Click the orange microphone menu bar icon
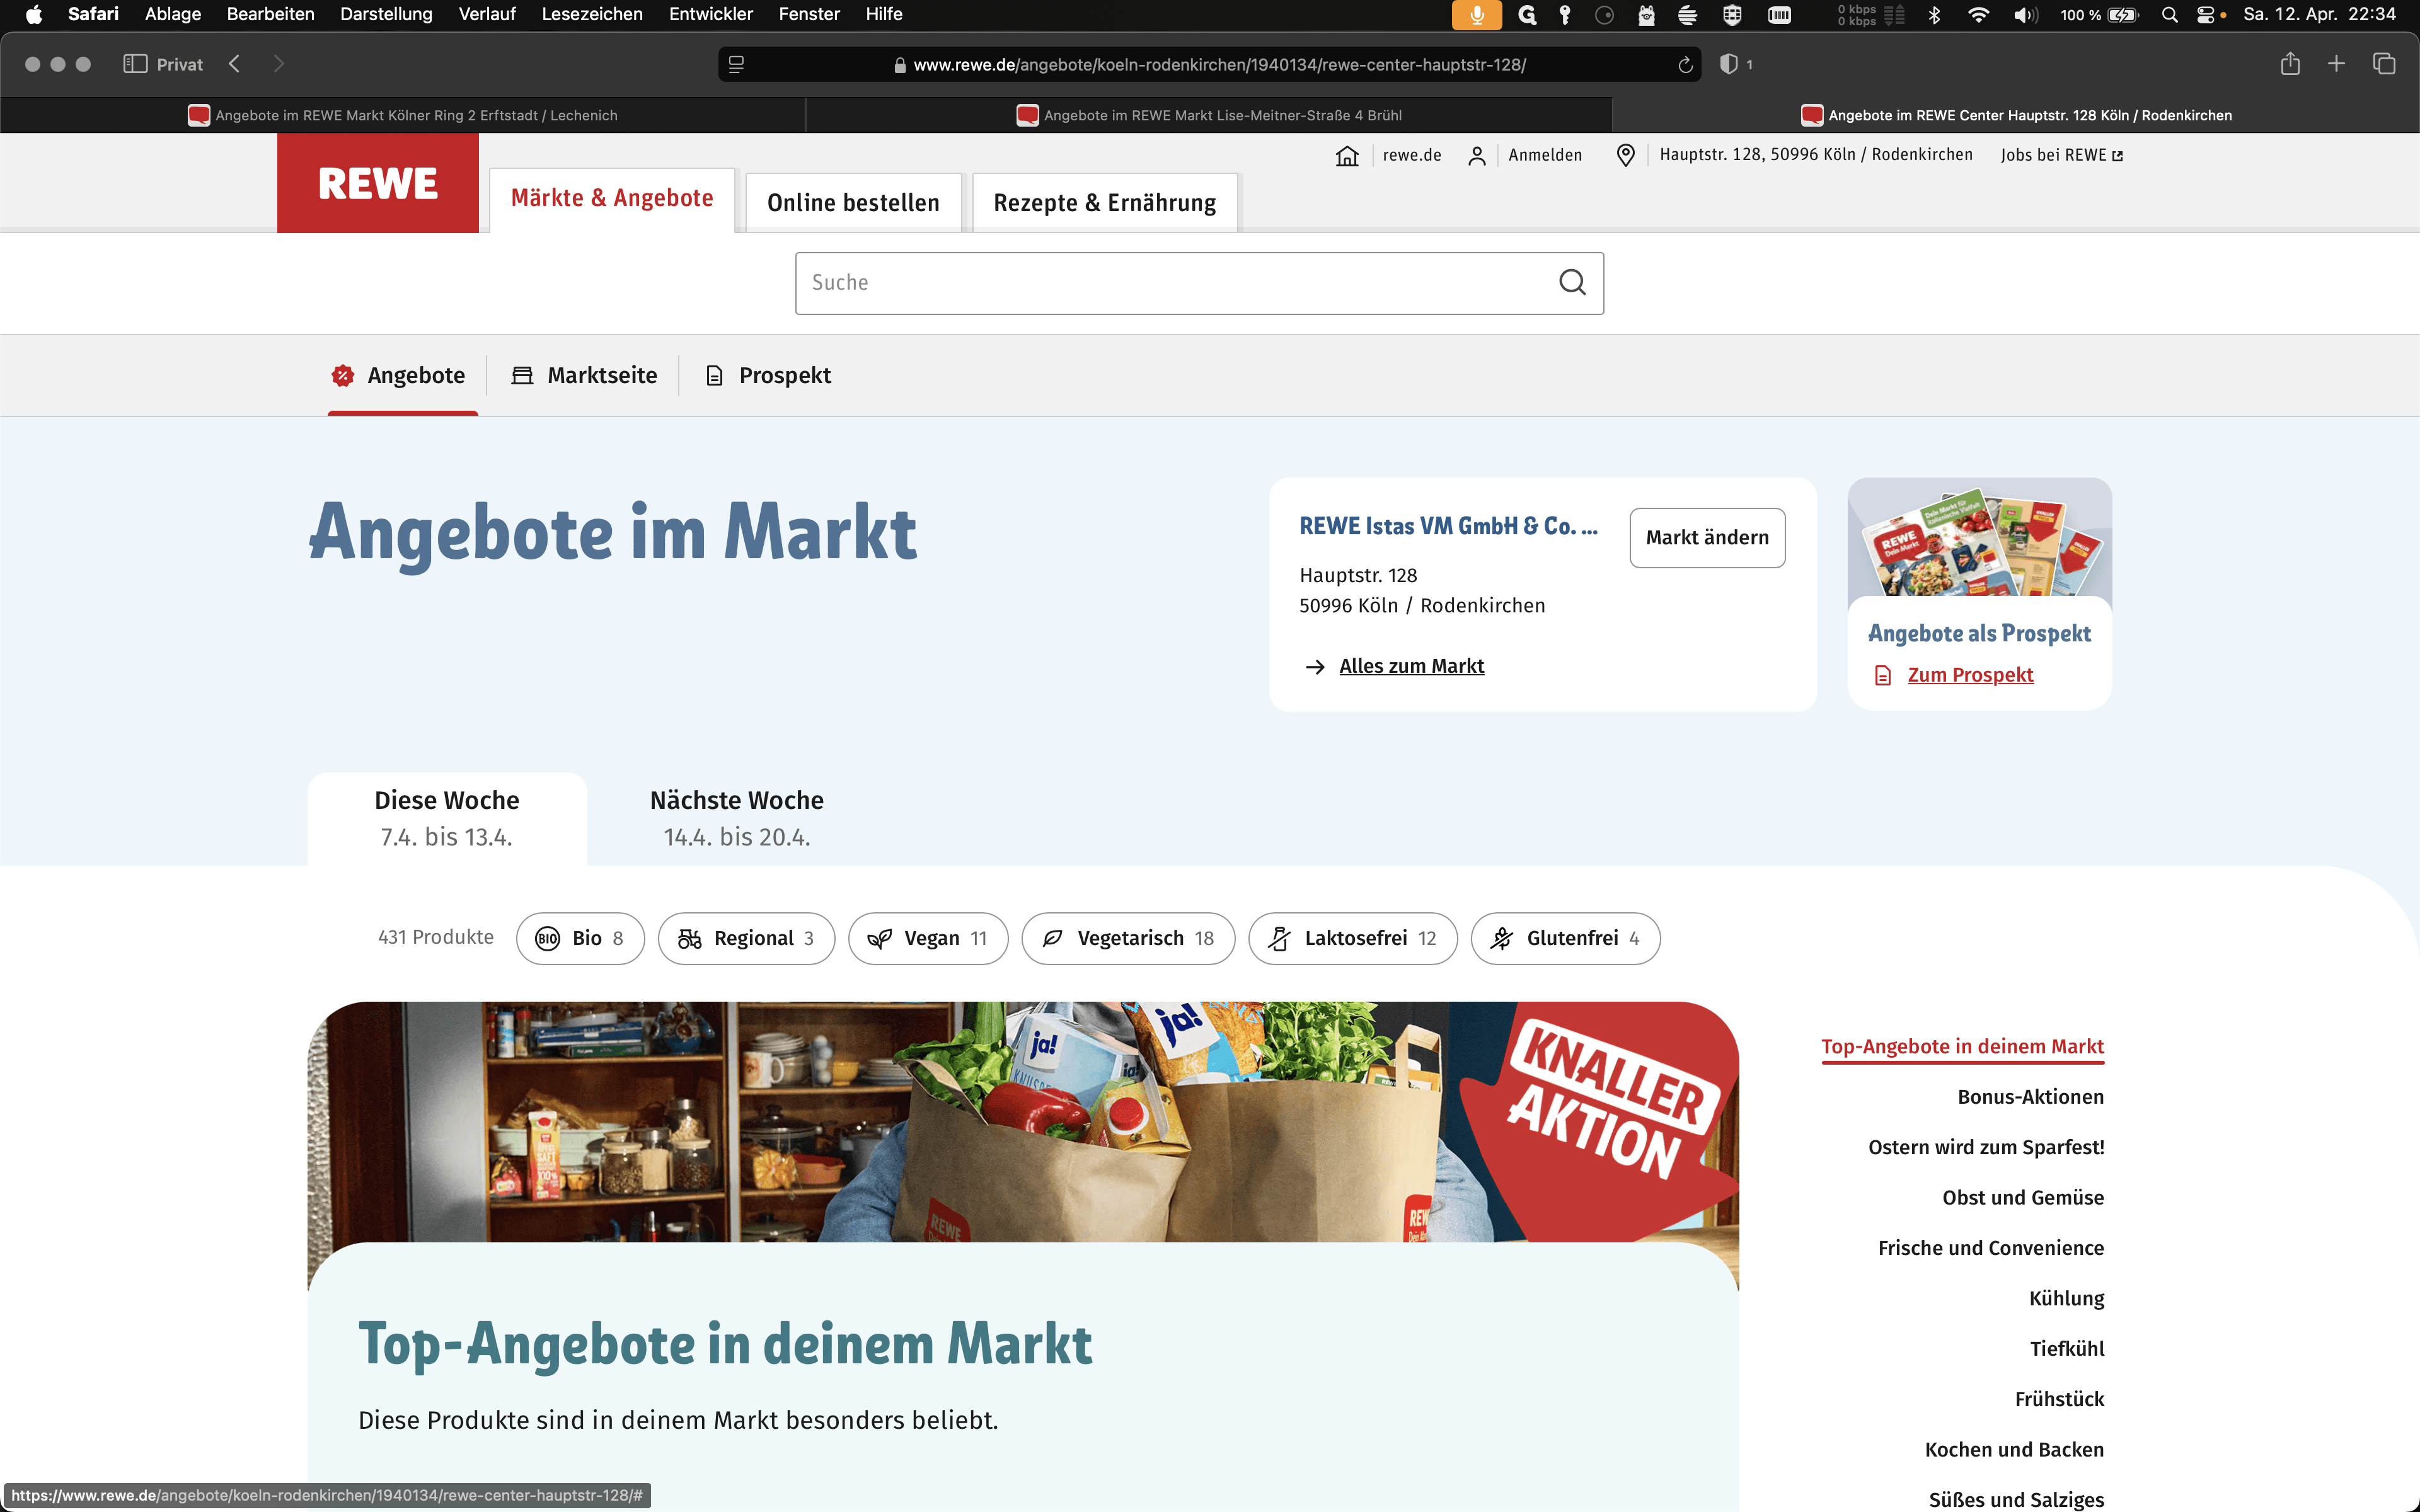Image resolution: width=2420 pixels, height=1512 pixels. [1476, 14]
